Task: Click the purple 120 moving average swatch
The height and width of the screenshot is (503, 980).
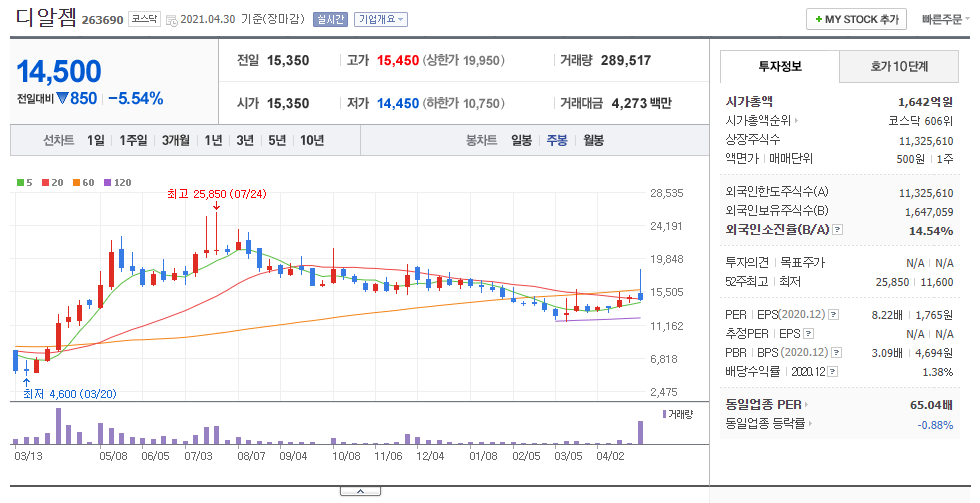Action: 108,182
